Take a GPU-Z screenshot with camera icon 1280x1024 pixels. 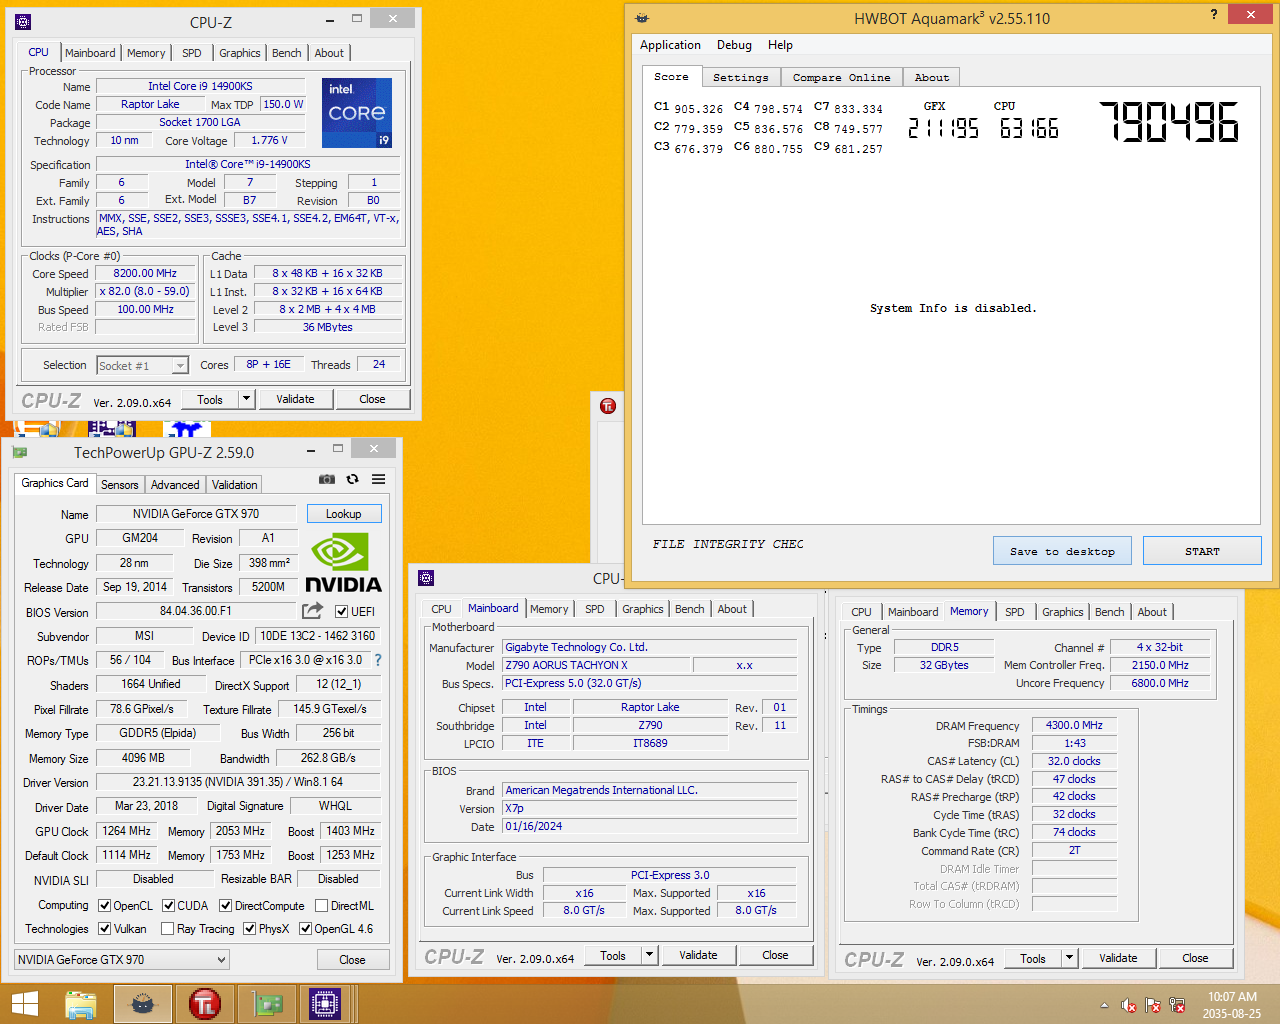click(x=327, y=479)
